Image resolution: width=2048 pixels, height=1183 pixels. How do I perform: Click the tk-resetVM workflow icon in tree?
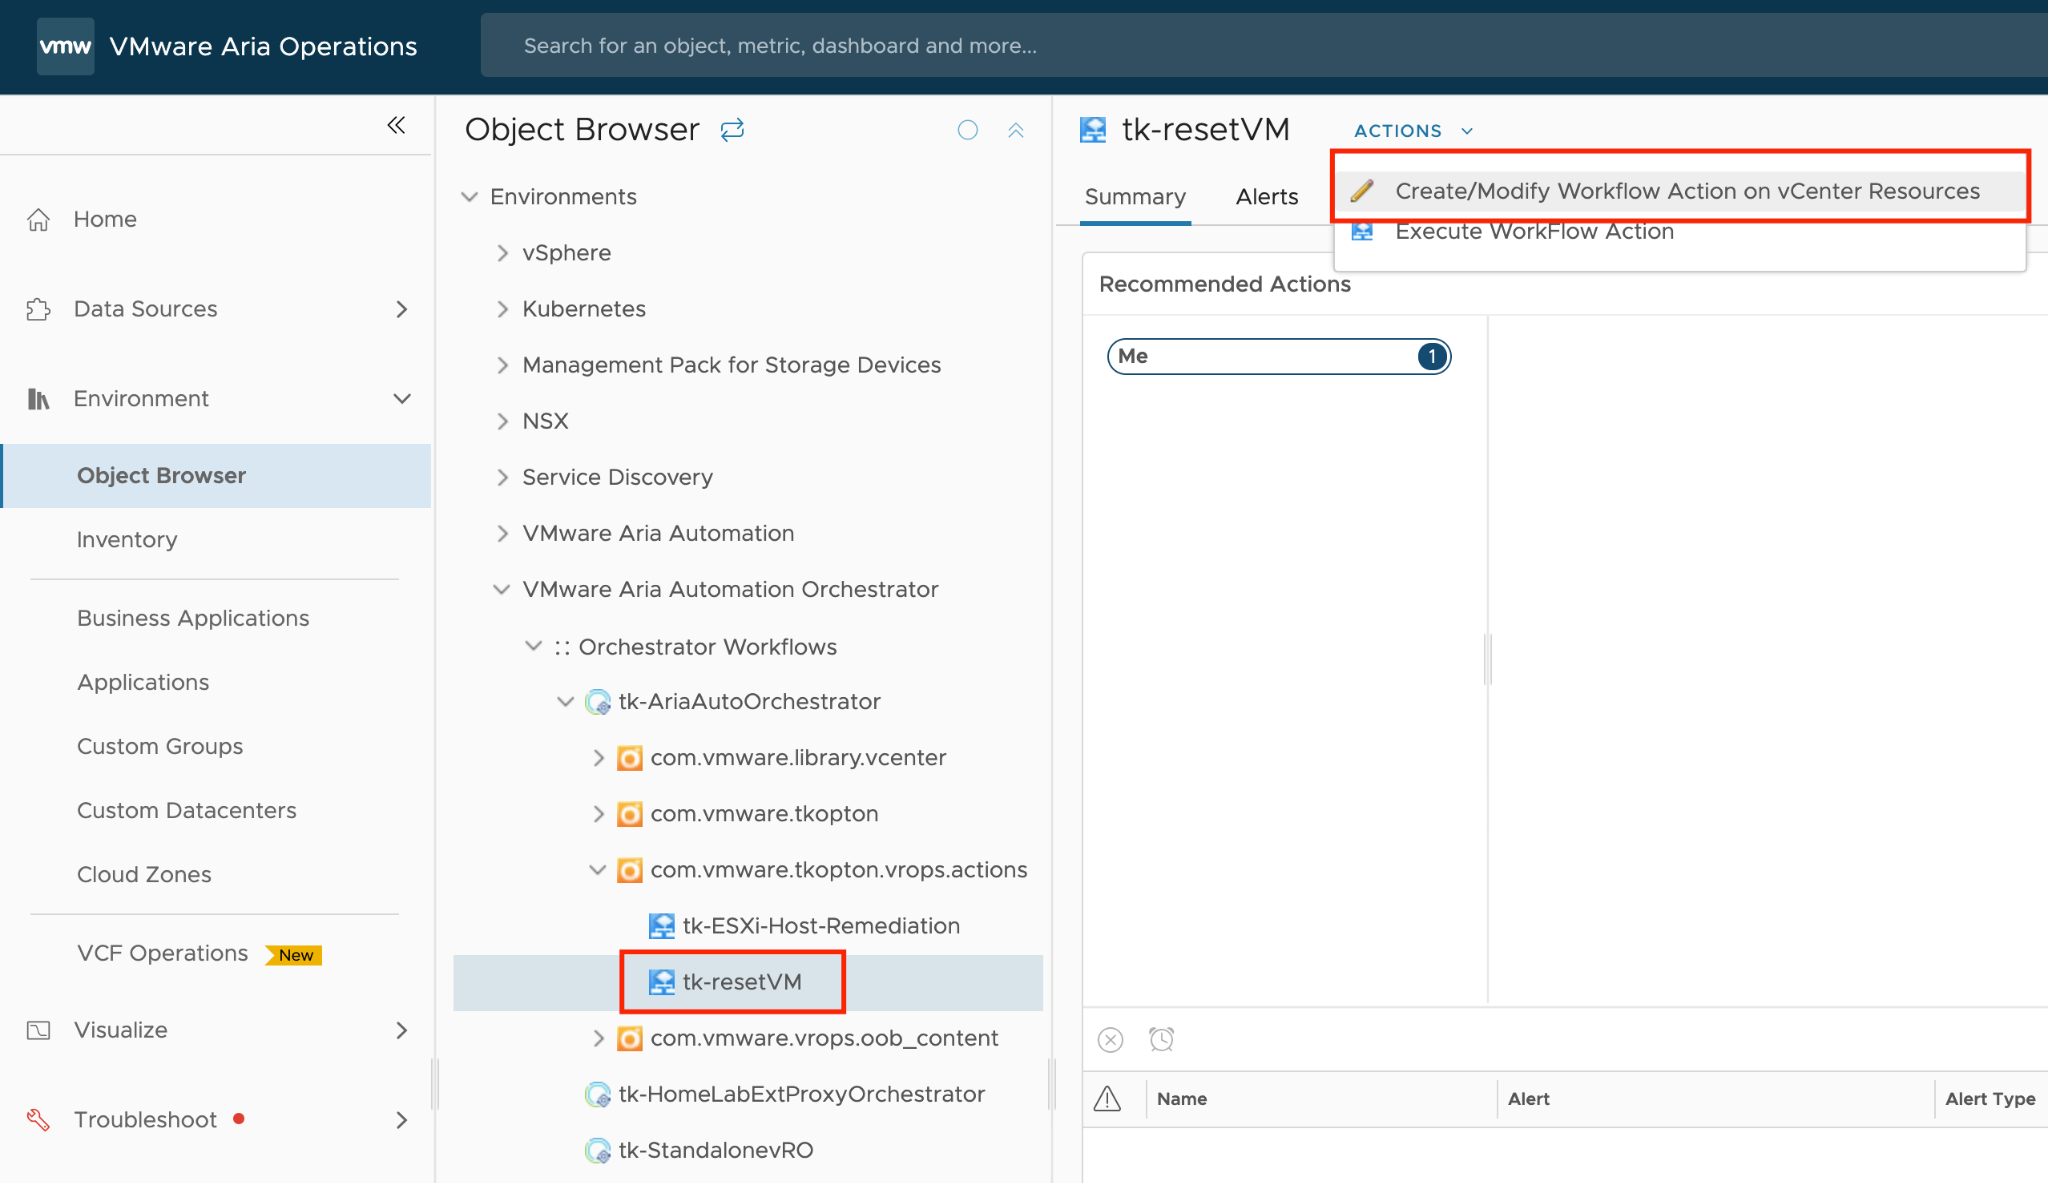pyautogui.click(x=661, y=982)
